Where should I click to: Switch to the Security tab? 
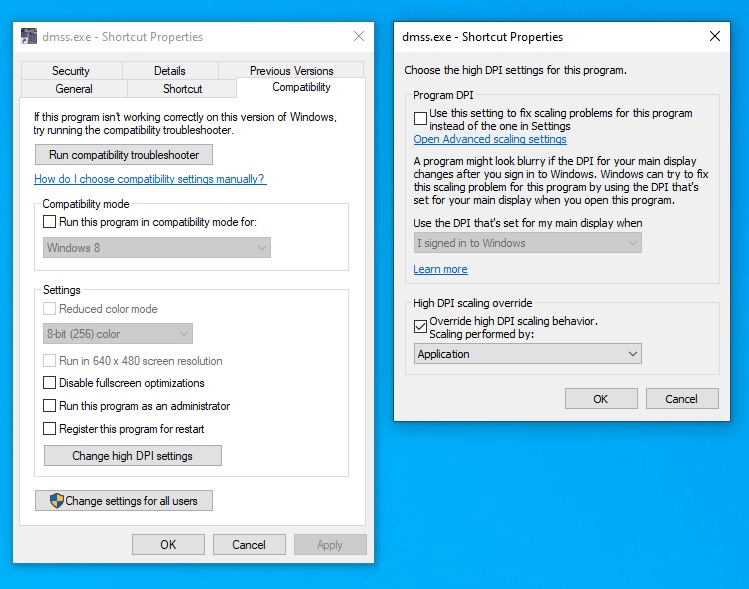coord(71,71)
